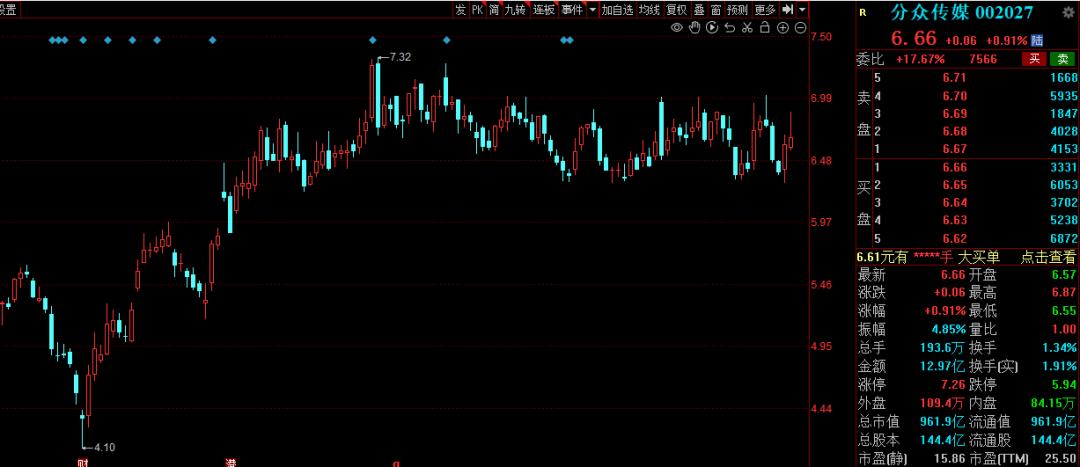The height and width of the screenshot is (467, 1080).
Task: Click the 7.50 price axis label
Action: click(x=822, y=37)
